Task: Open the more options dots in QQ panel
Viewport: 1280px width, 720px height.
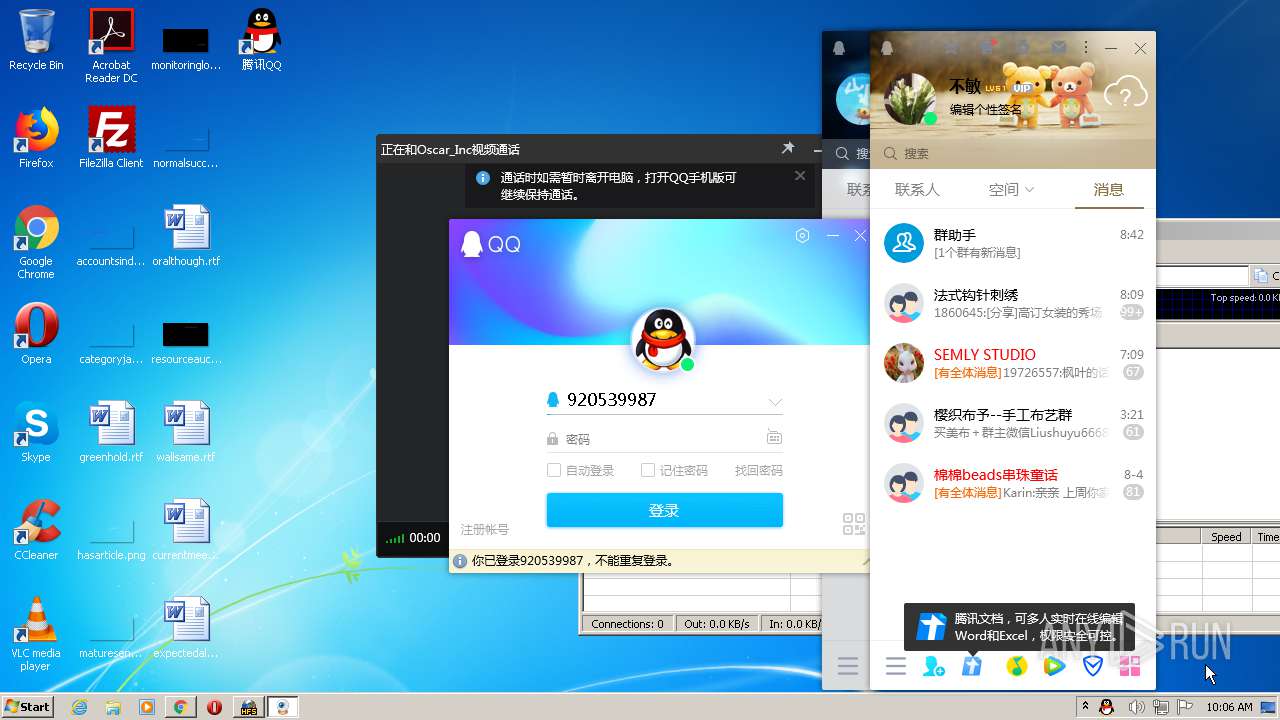Action: [1086, 48]
